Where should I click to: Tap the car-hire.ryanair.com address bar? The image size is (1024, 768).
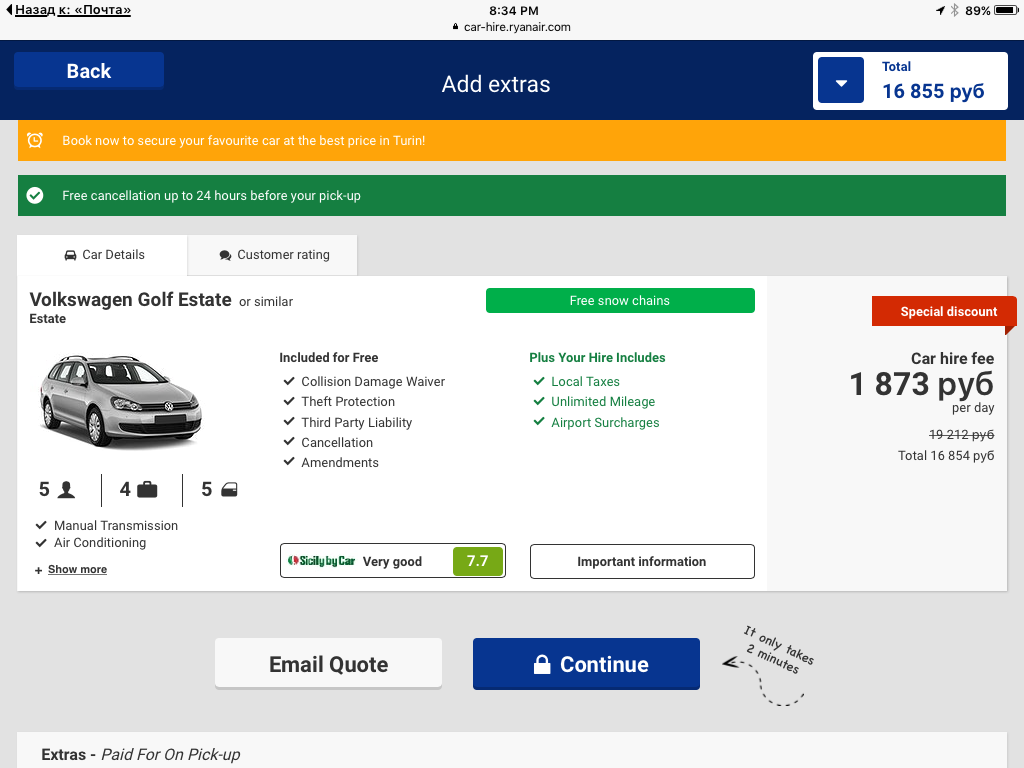pos(511,27)
